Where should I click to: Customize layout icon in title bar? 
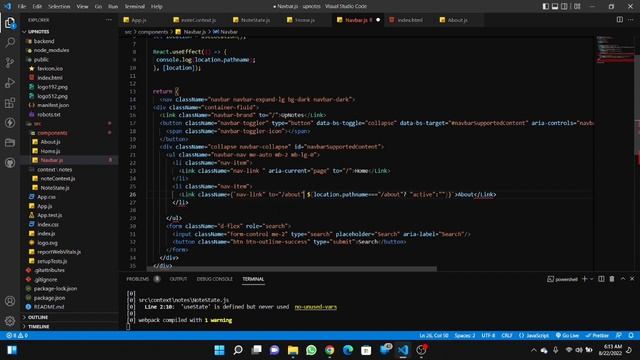(577, 6)
